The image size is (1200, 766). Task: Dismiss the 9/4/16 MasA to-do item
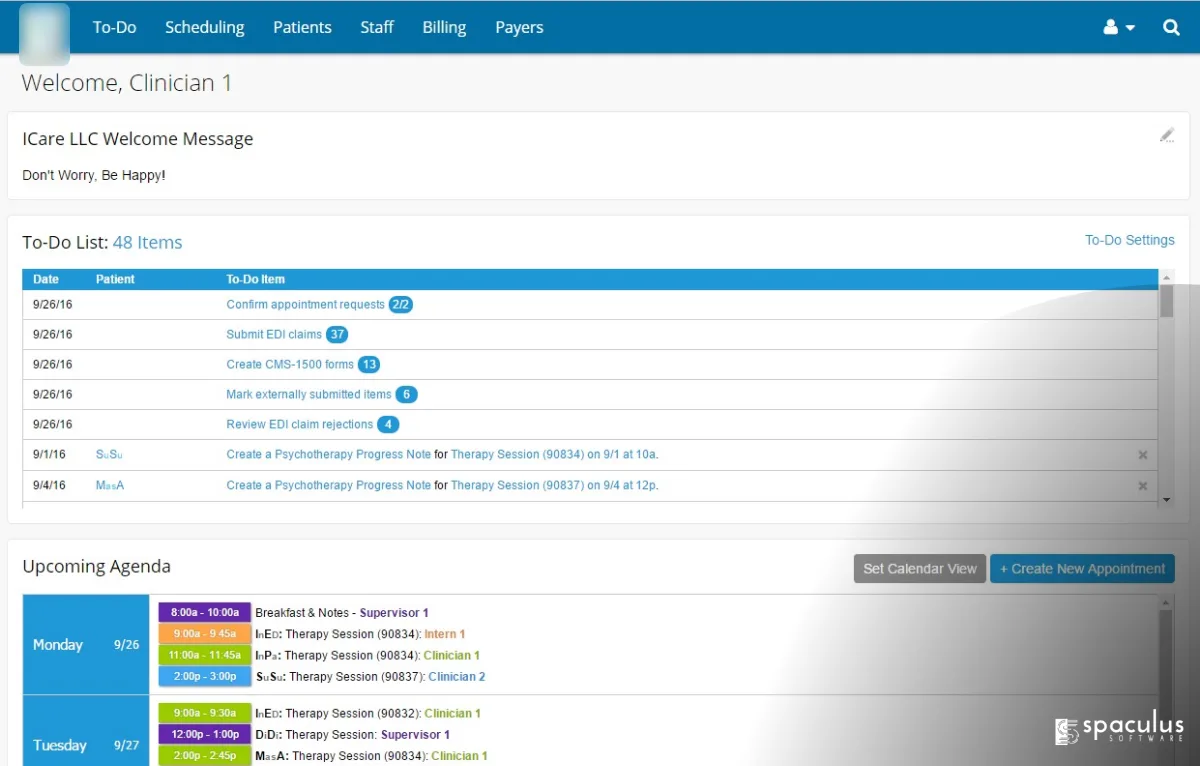[1143, 486]
